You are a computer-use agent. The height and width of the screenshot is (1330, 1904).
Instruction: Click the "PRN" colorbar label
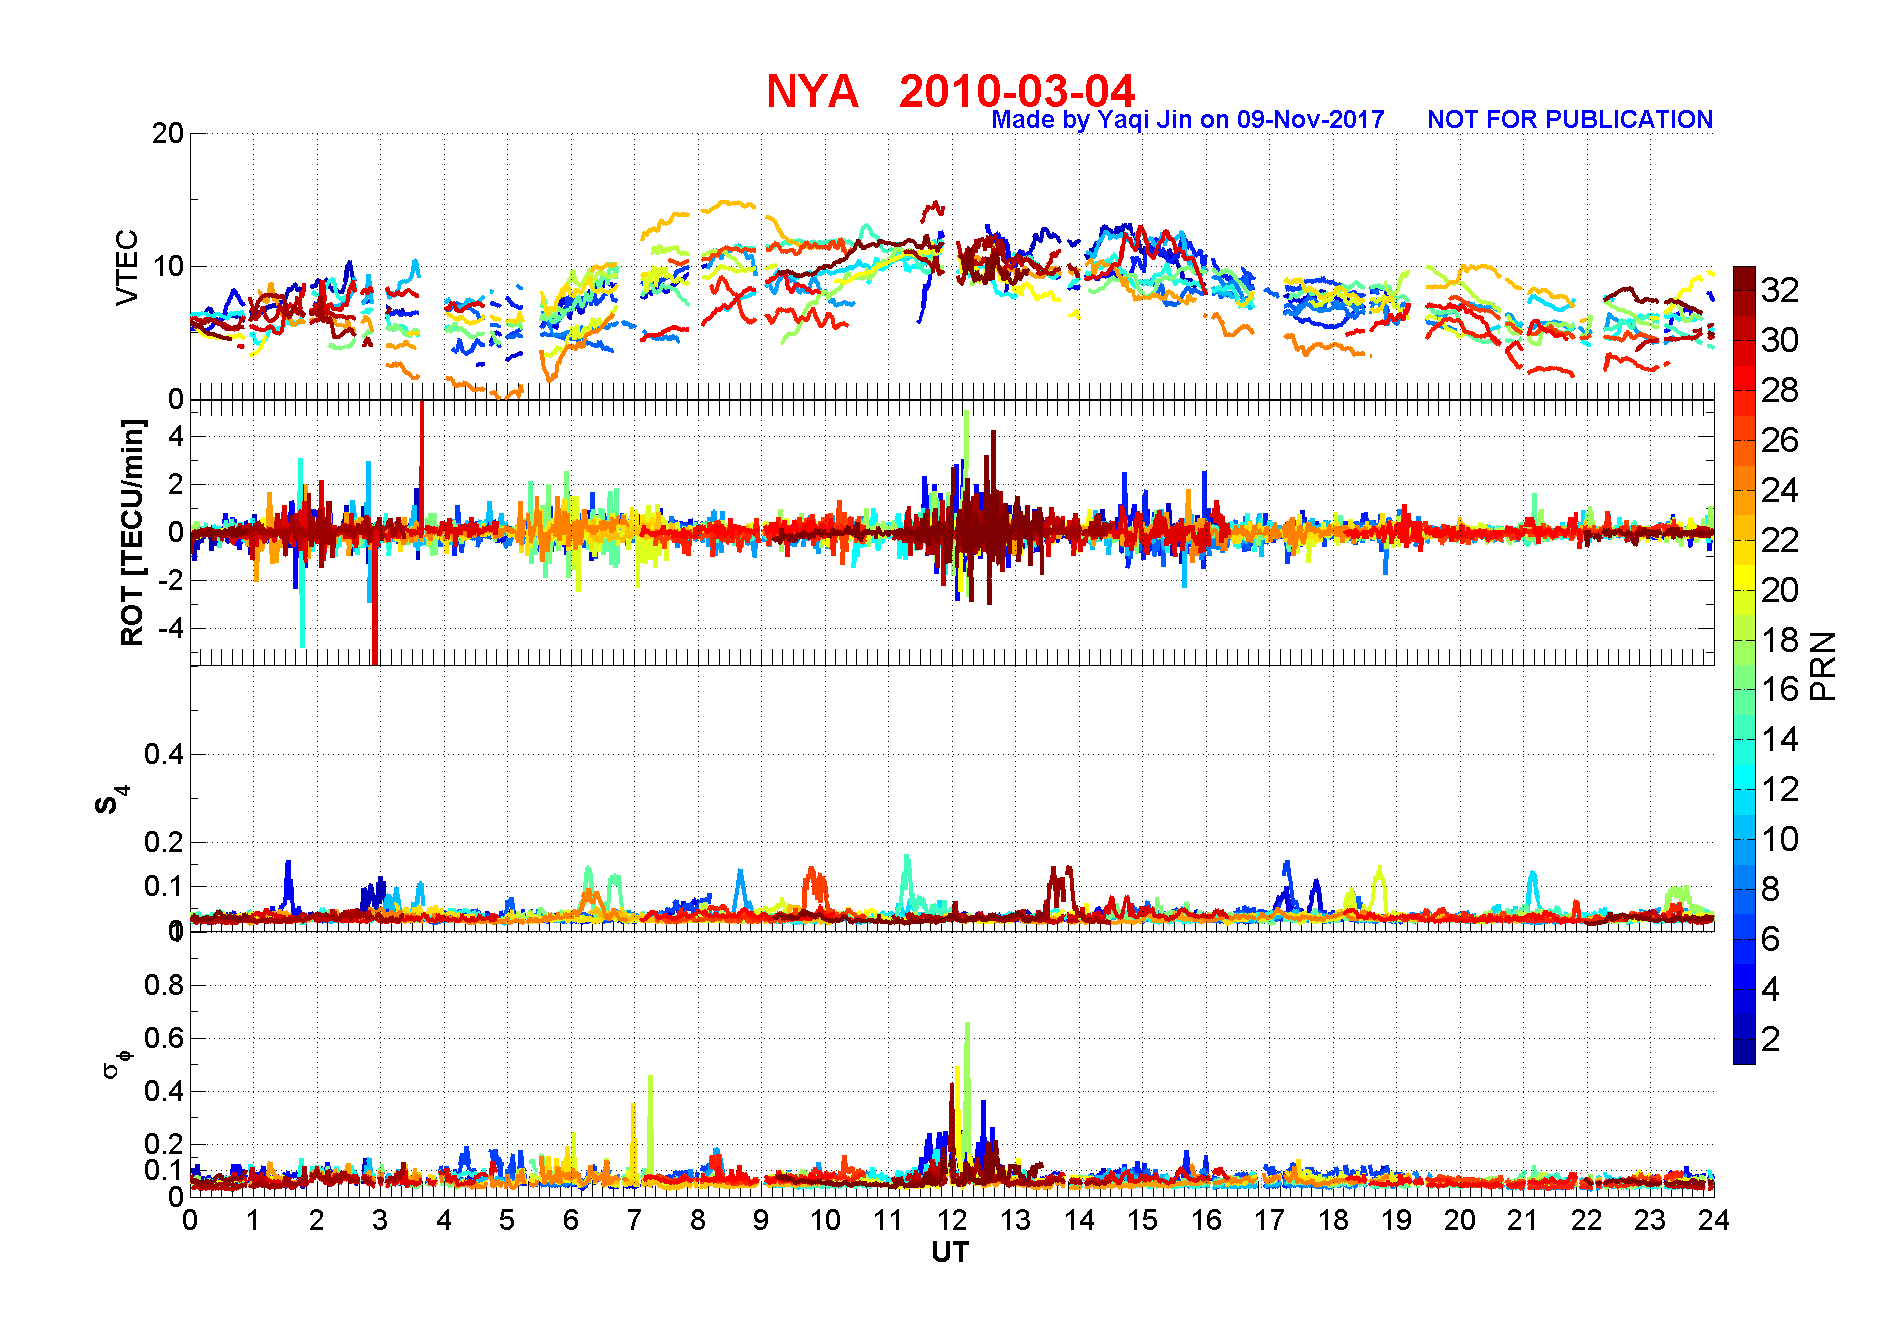click(x=1823, y=666)
